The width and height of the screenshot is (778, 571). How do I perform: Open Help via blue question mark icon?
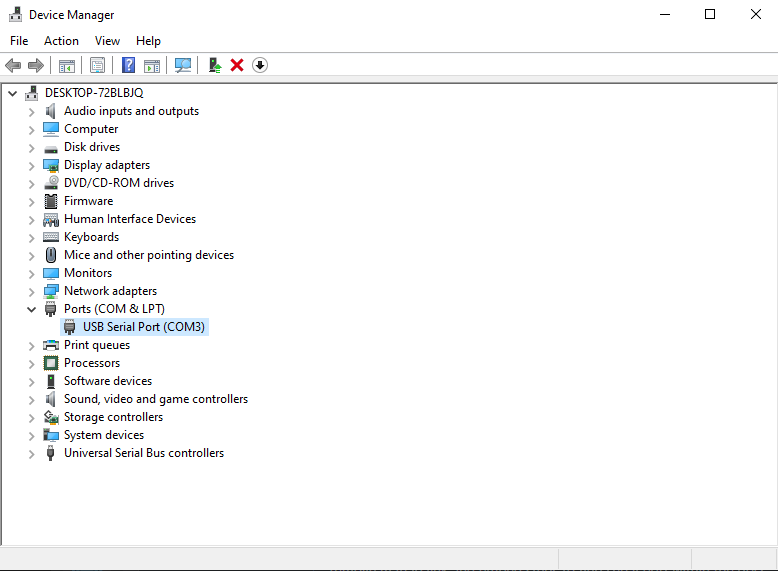(128, 65)
